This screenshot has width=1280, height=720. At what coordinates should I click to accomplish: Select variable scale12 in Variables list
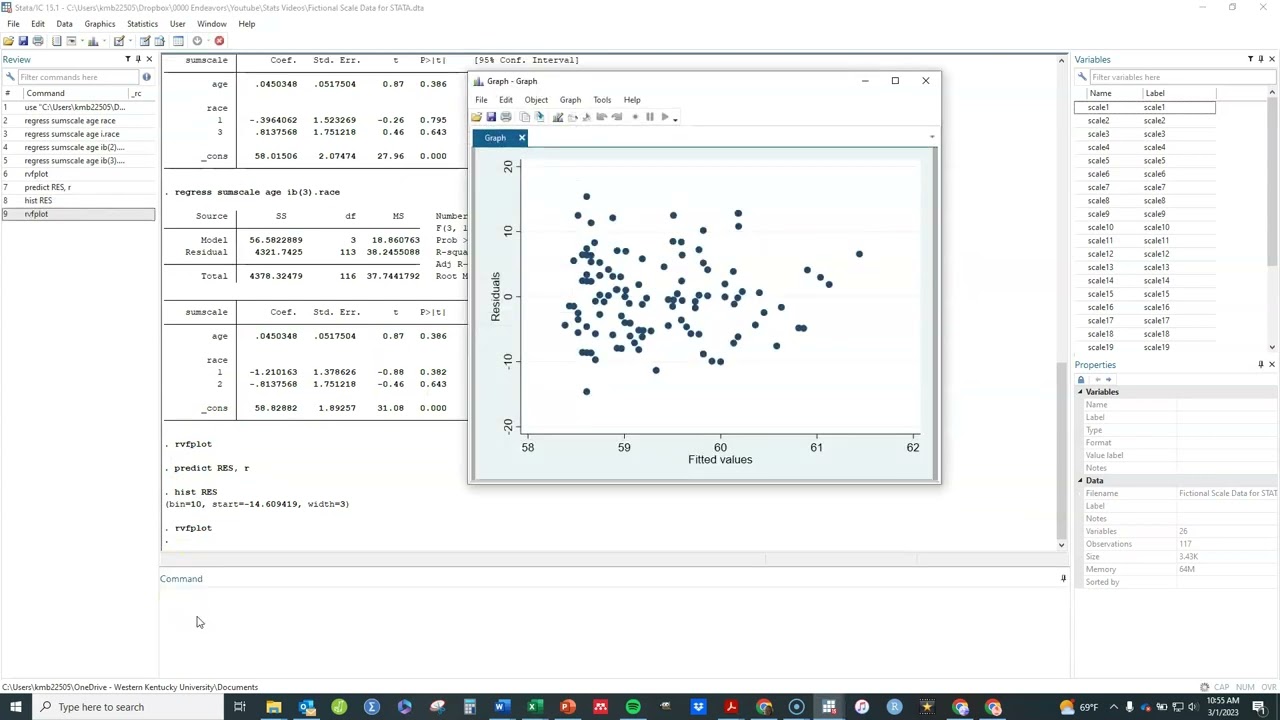pos(1145,254)
